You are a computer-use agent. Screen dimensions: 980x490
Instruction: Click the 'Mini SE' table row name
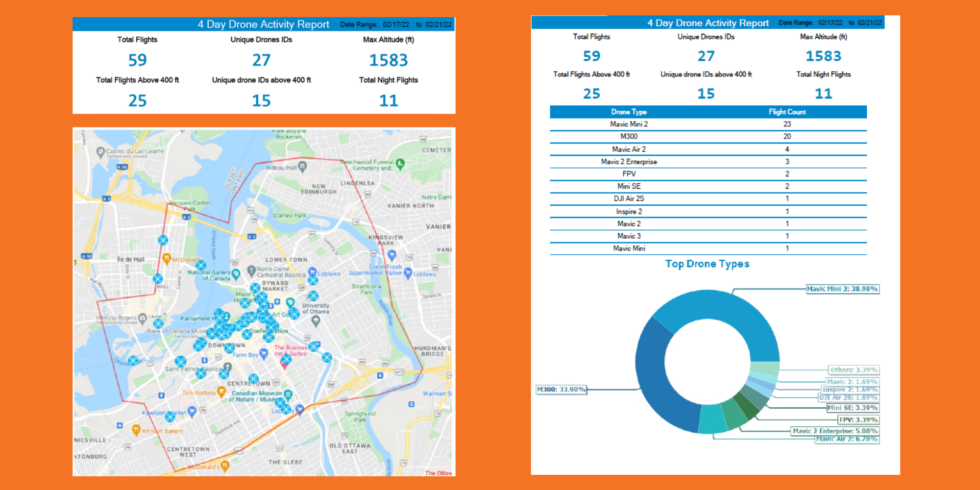629,186
